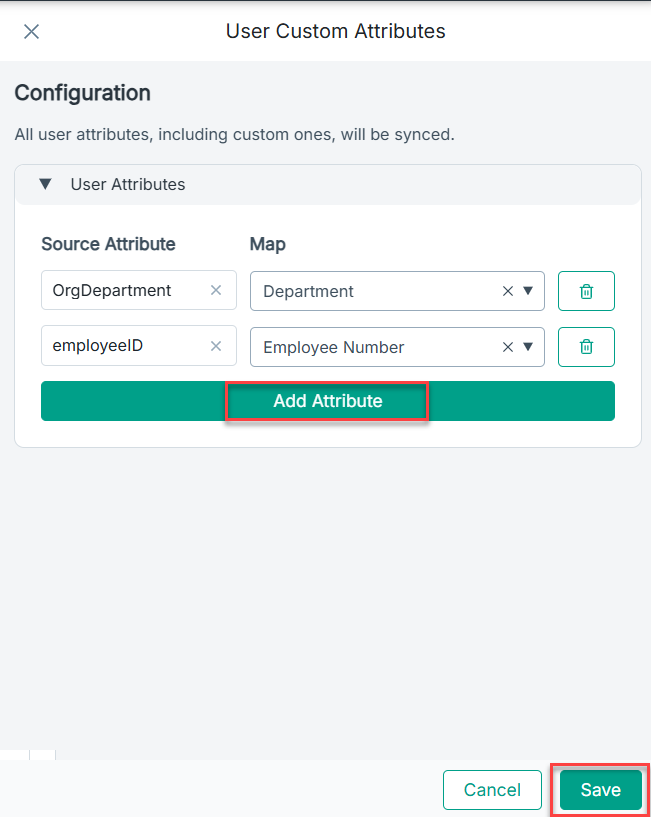Clear the Department map selection
Screen dimensions: 651x817
coord(507,291)
